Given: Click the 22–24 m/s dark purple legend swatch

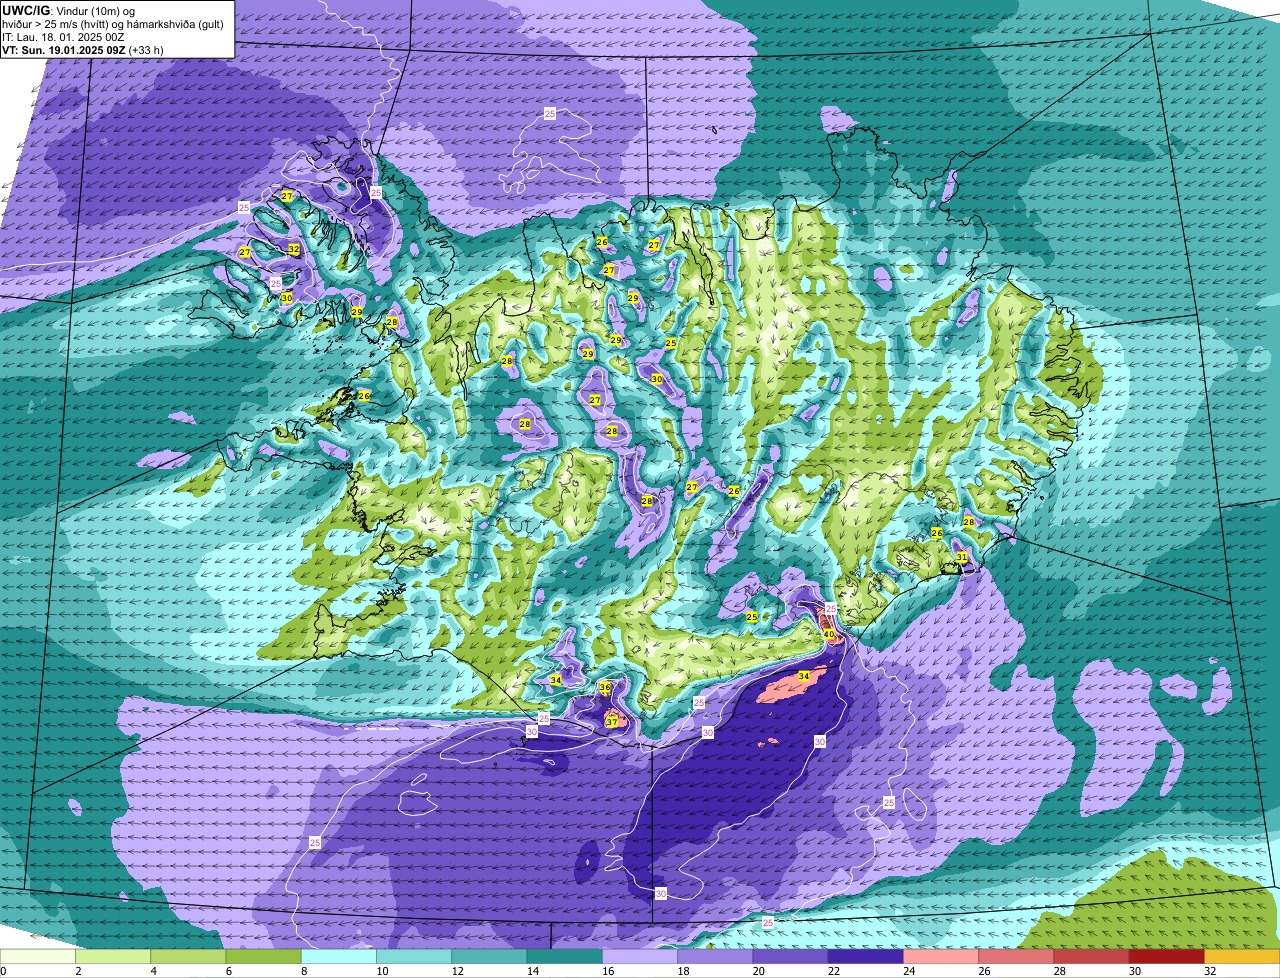Looking at the screenshot, I should point(866,957).
